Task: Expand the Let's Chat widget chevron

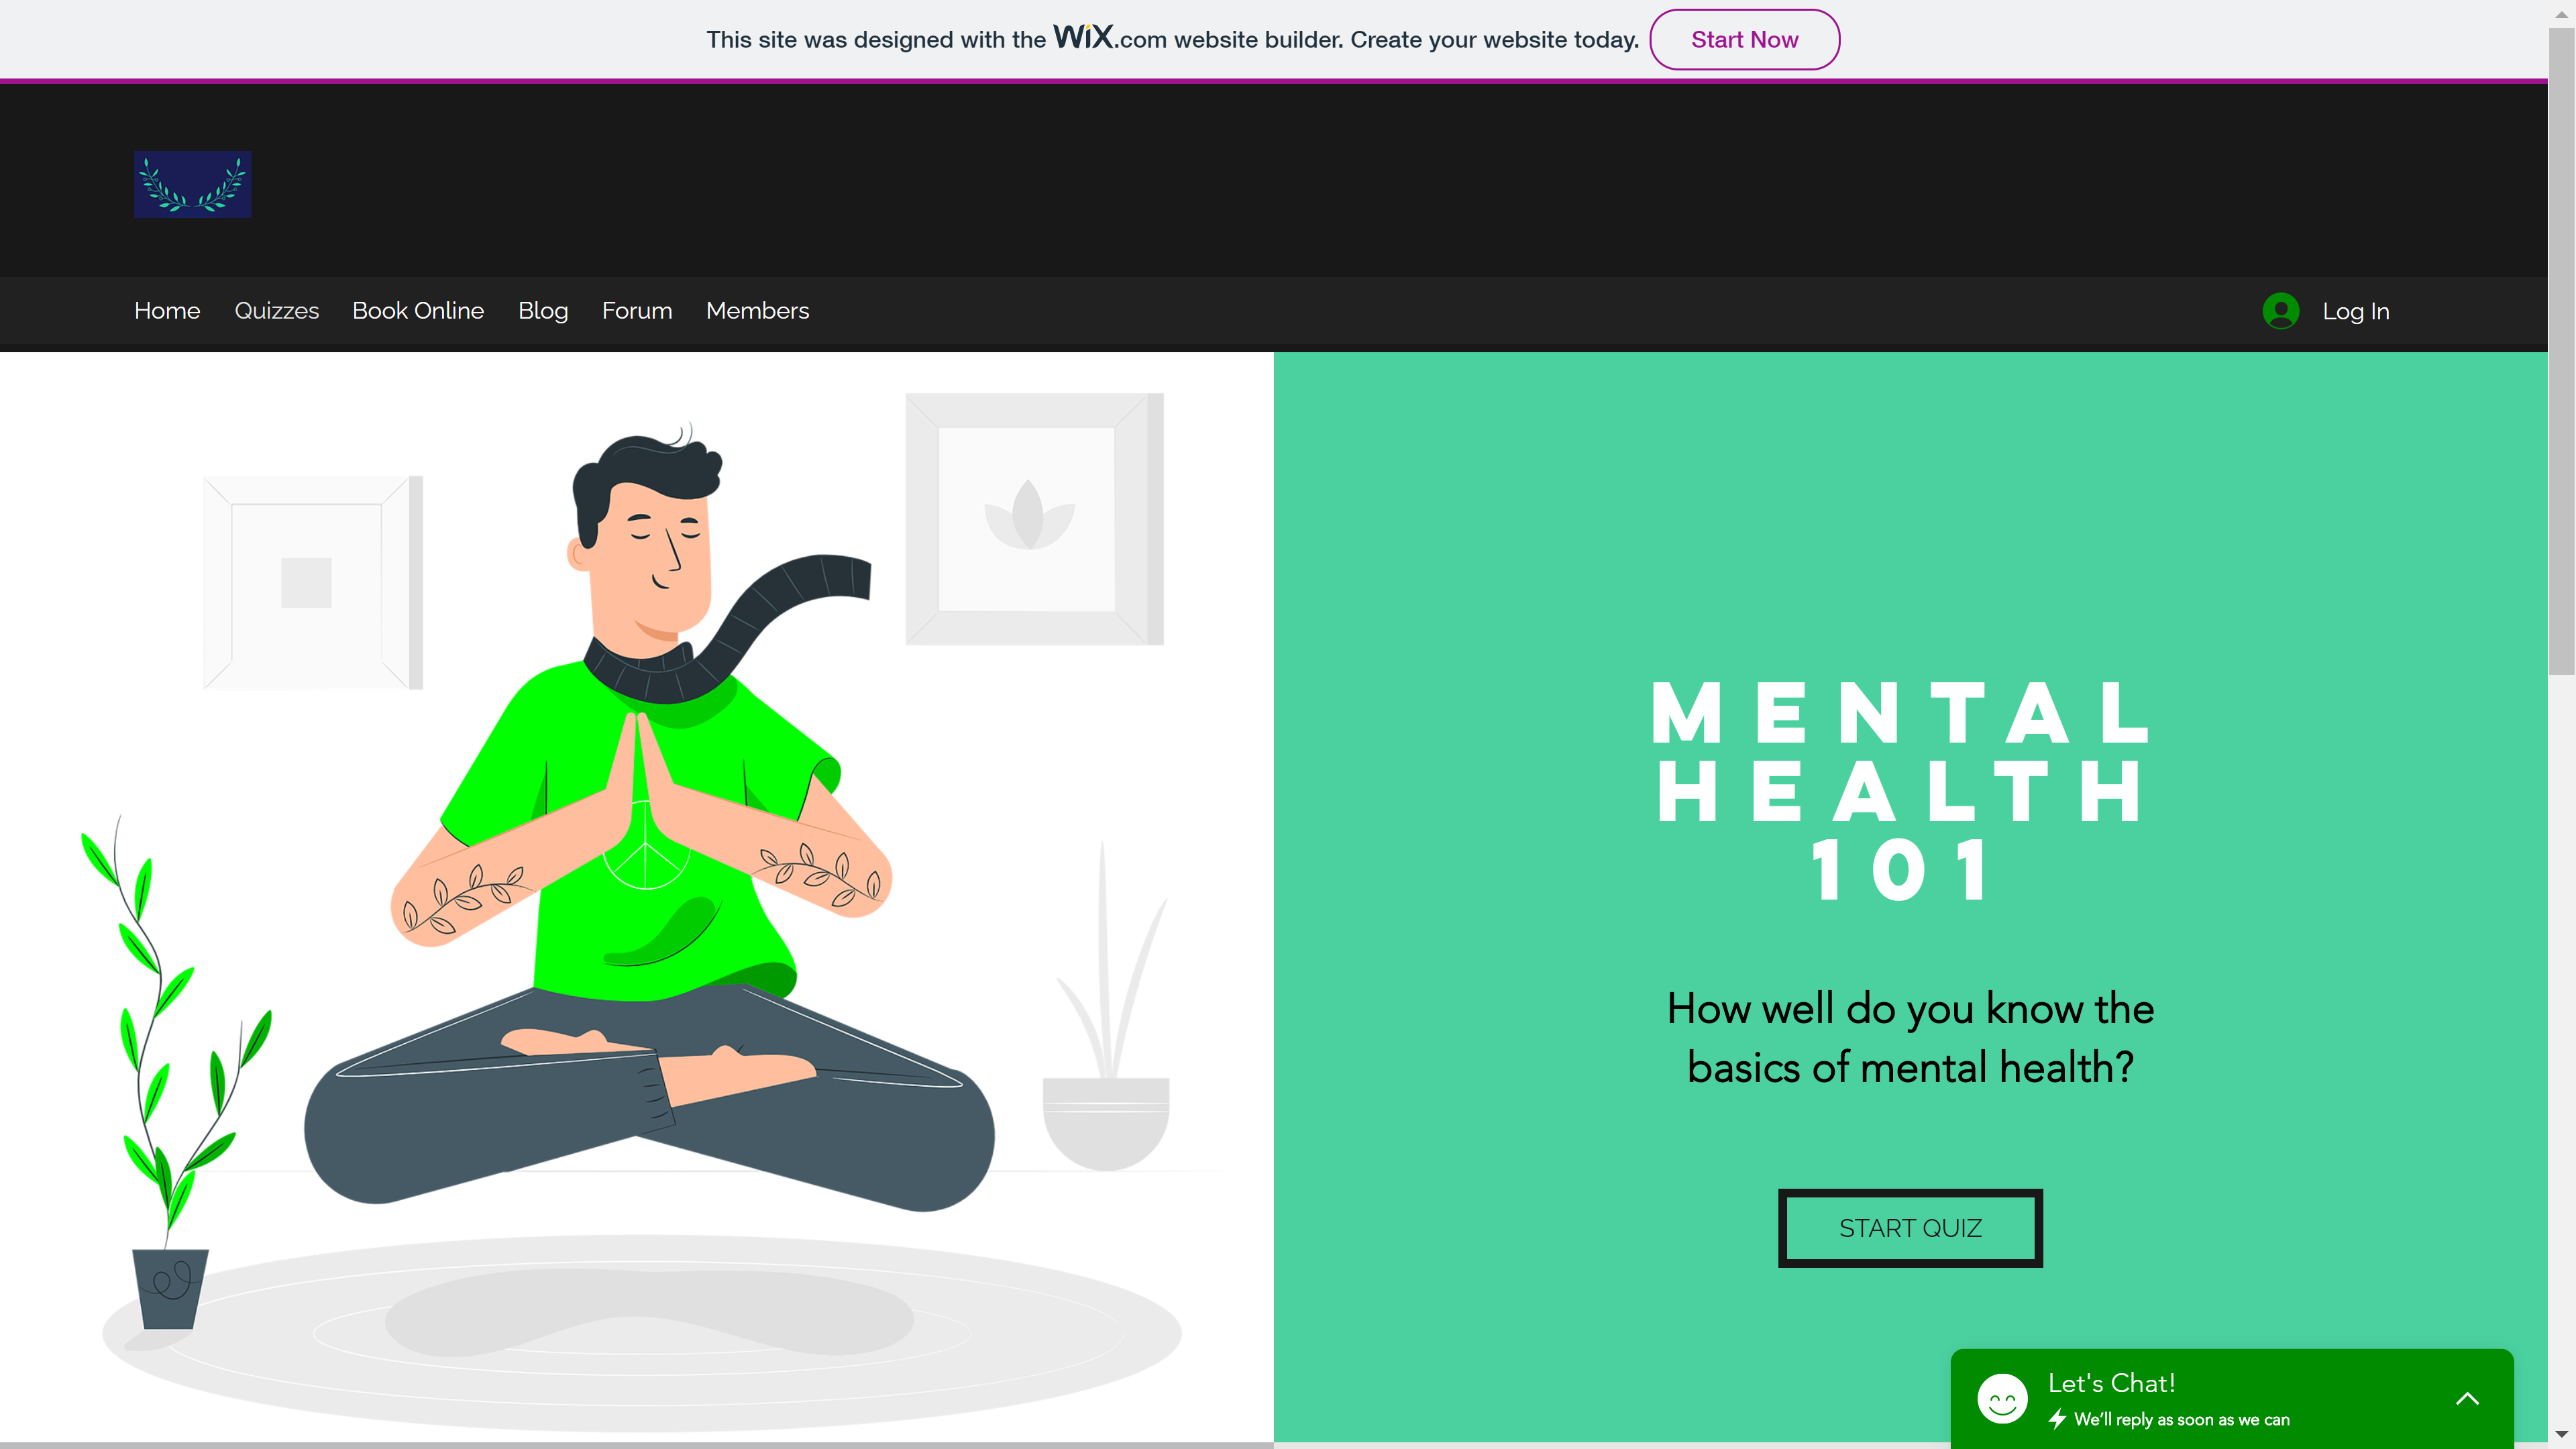Action: pyautogui.click(x=2467, y=1399)
